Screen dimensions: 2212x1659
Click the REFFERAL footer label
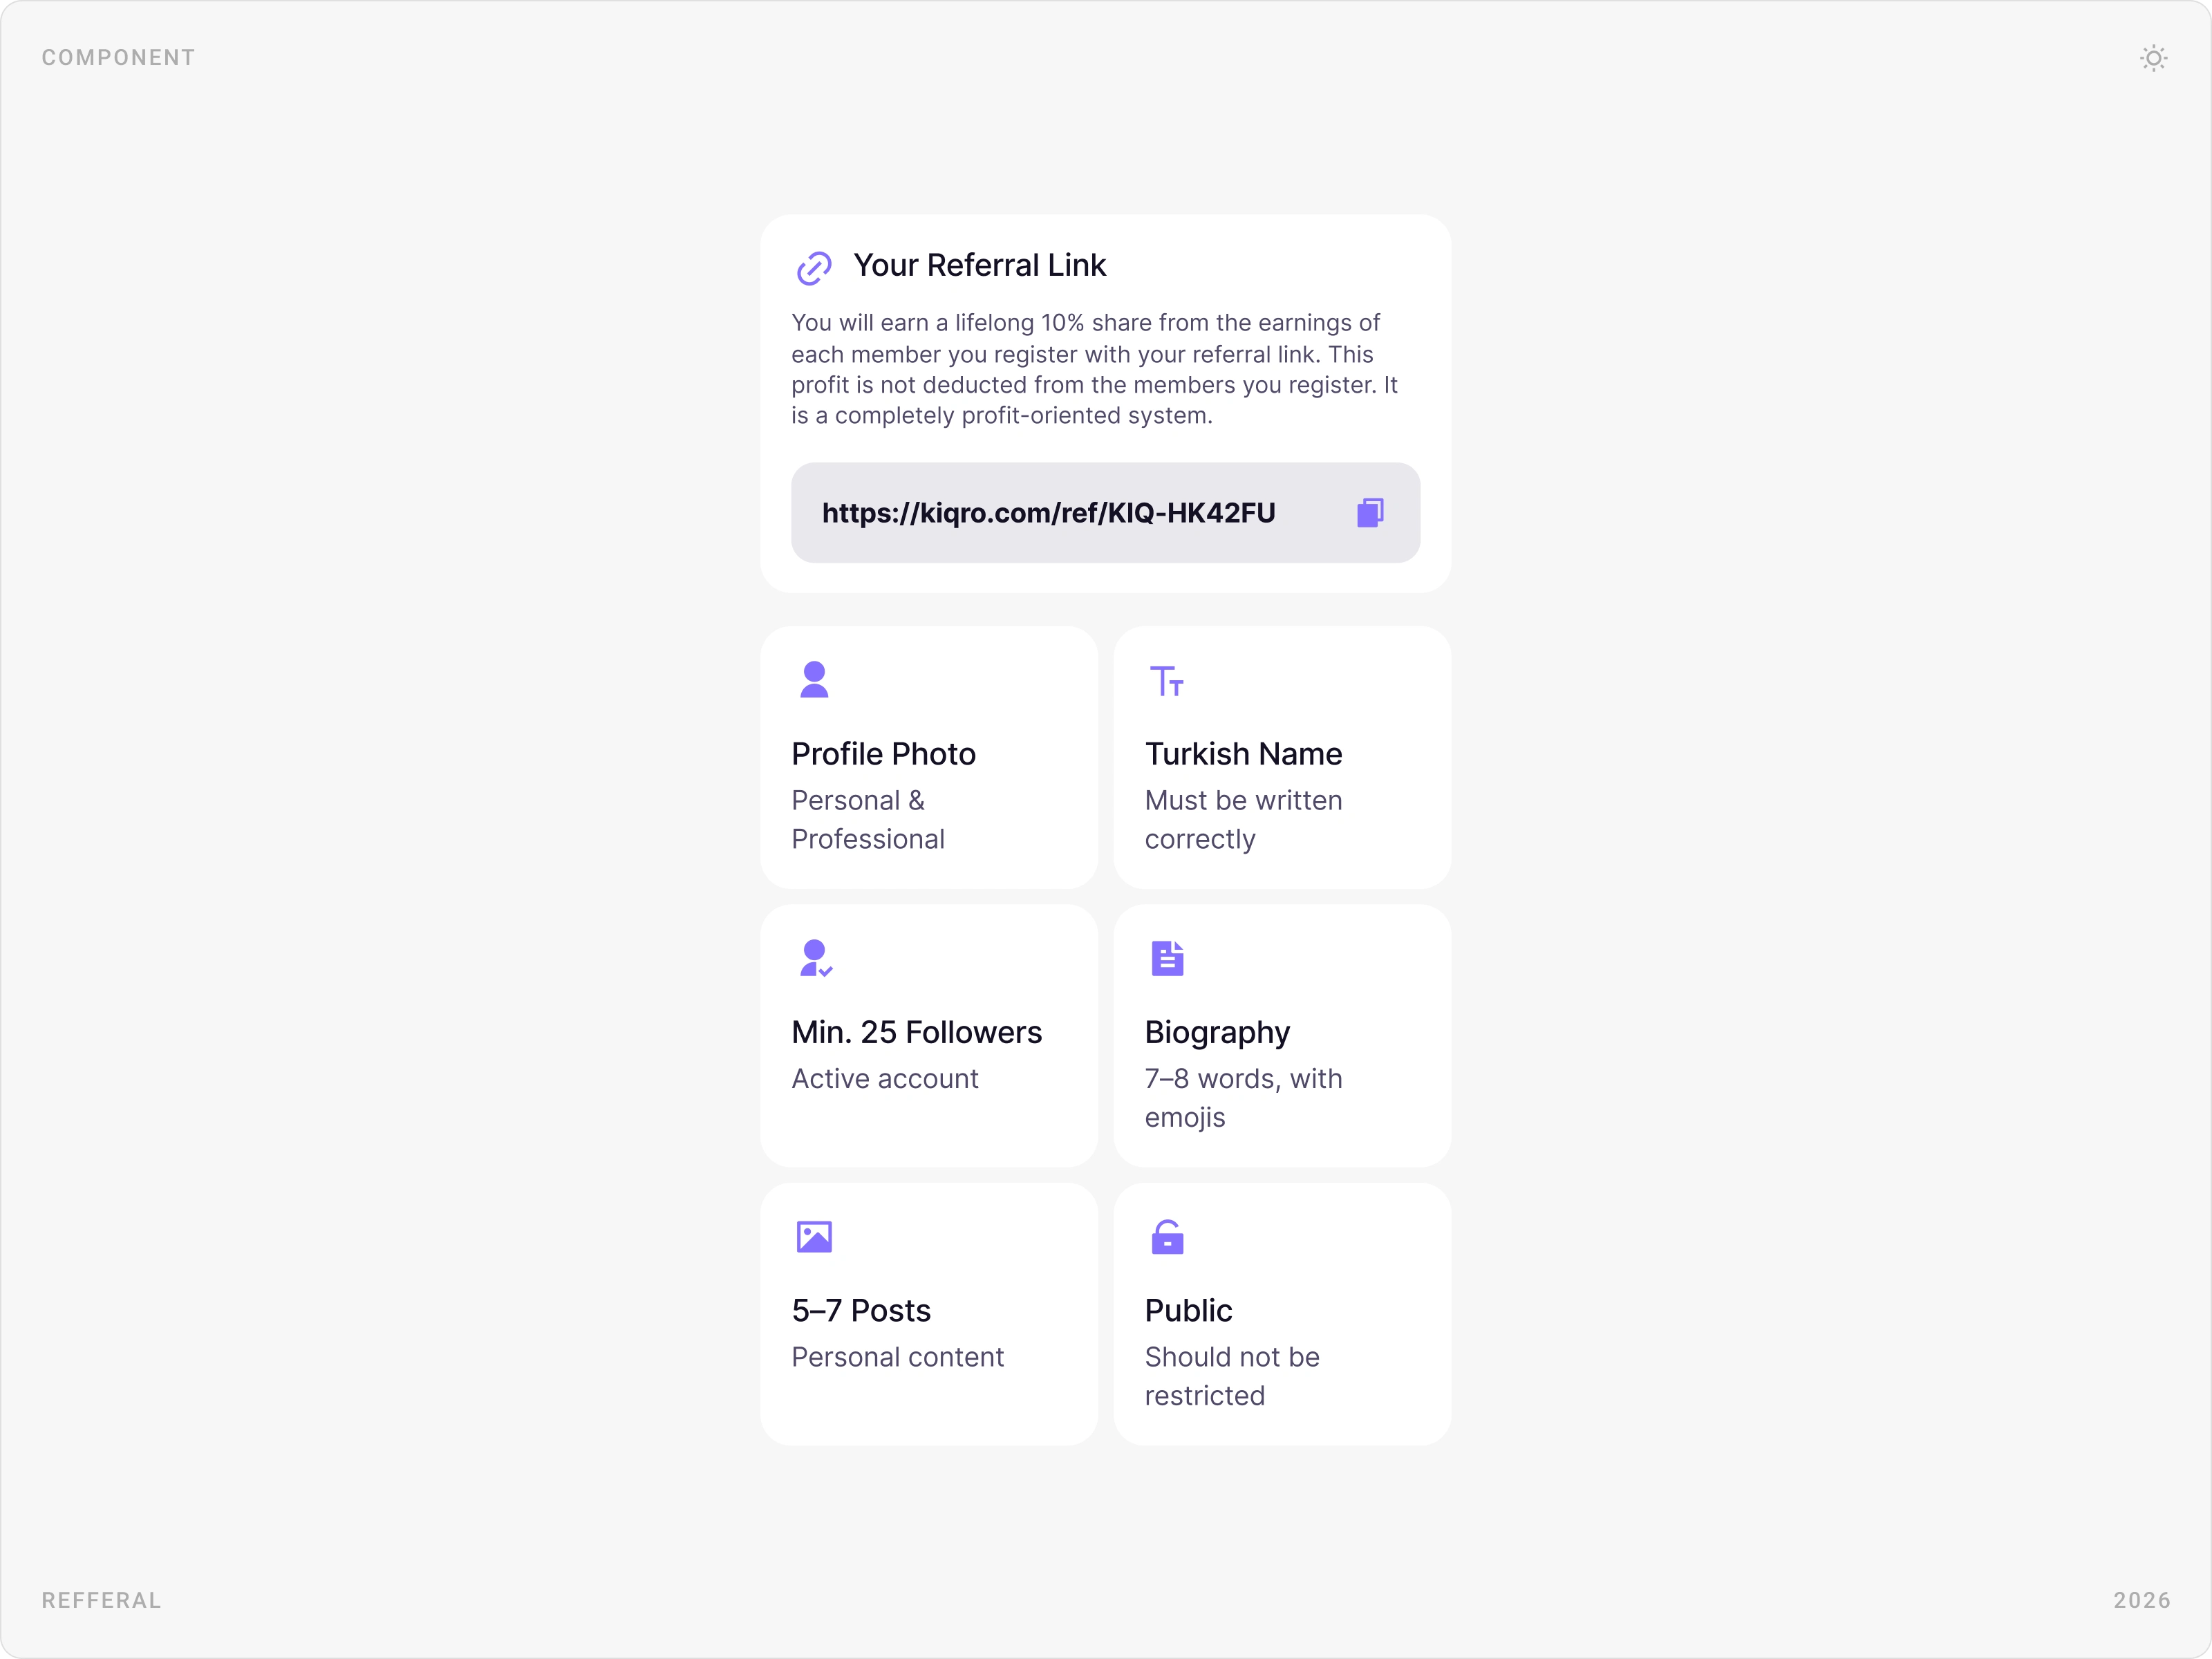[x=101, y=1600]
